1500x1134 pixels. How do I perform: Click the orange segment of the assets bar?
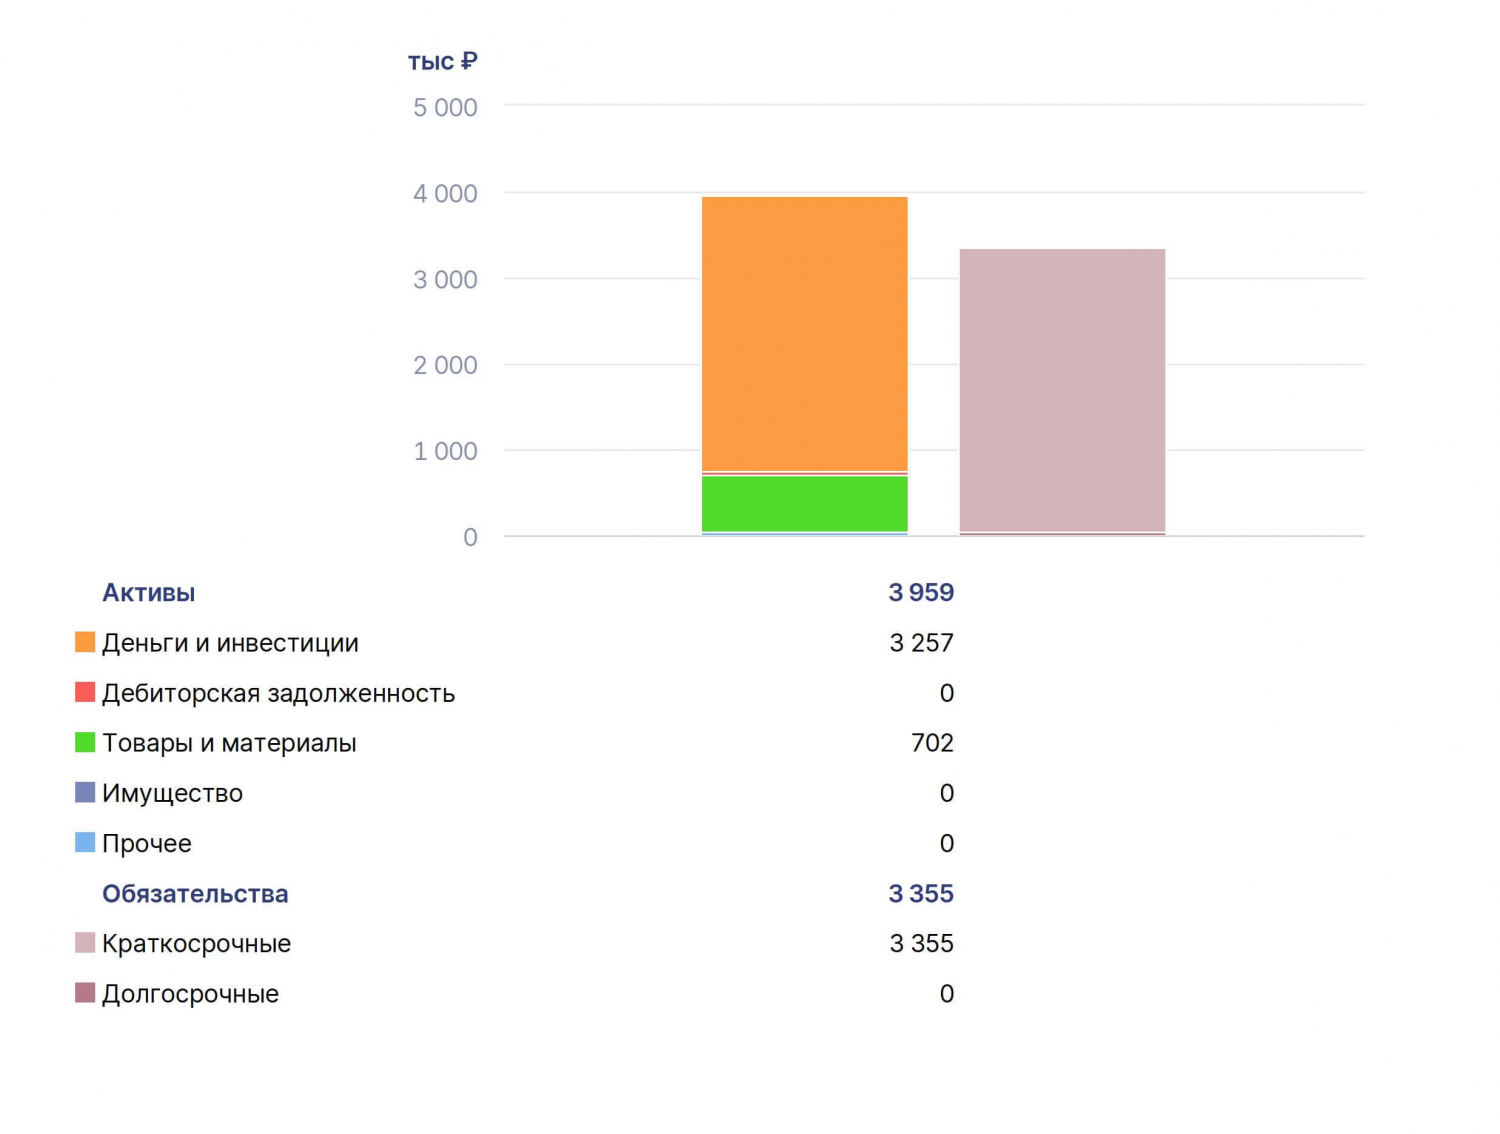[x=805, y=334]
